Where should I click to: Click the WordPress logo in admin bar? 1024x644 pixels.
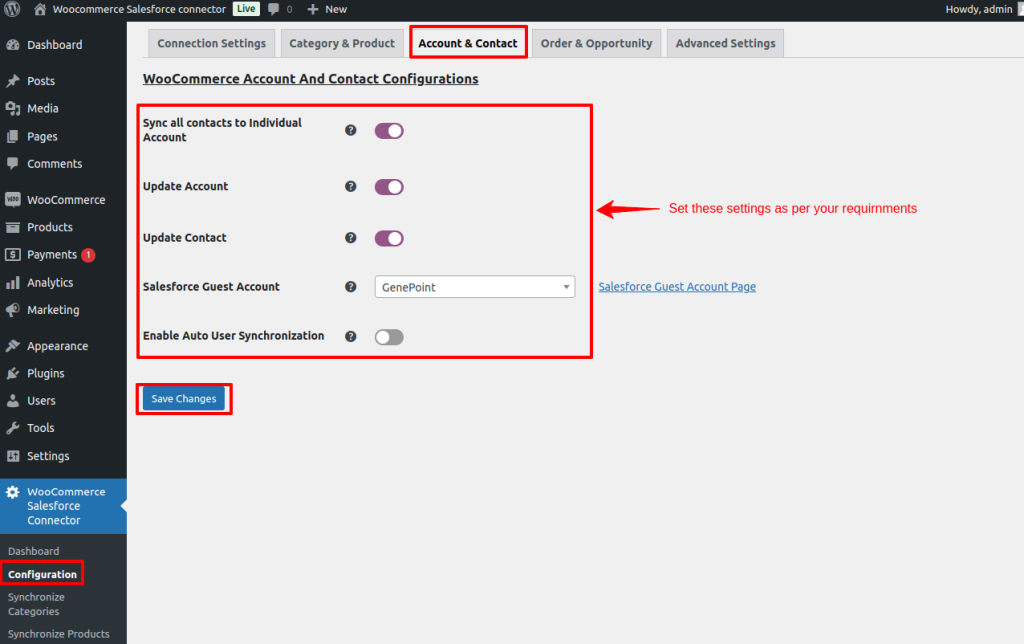13,9
